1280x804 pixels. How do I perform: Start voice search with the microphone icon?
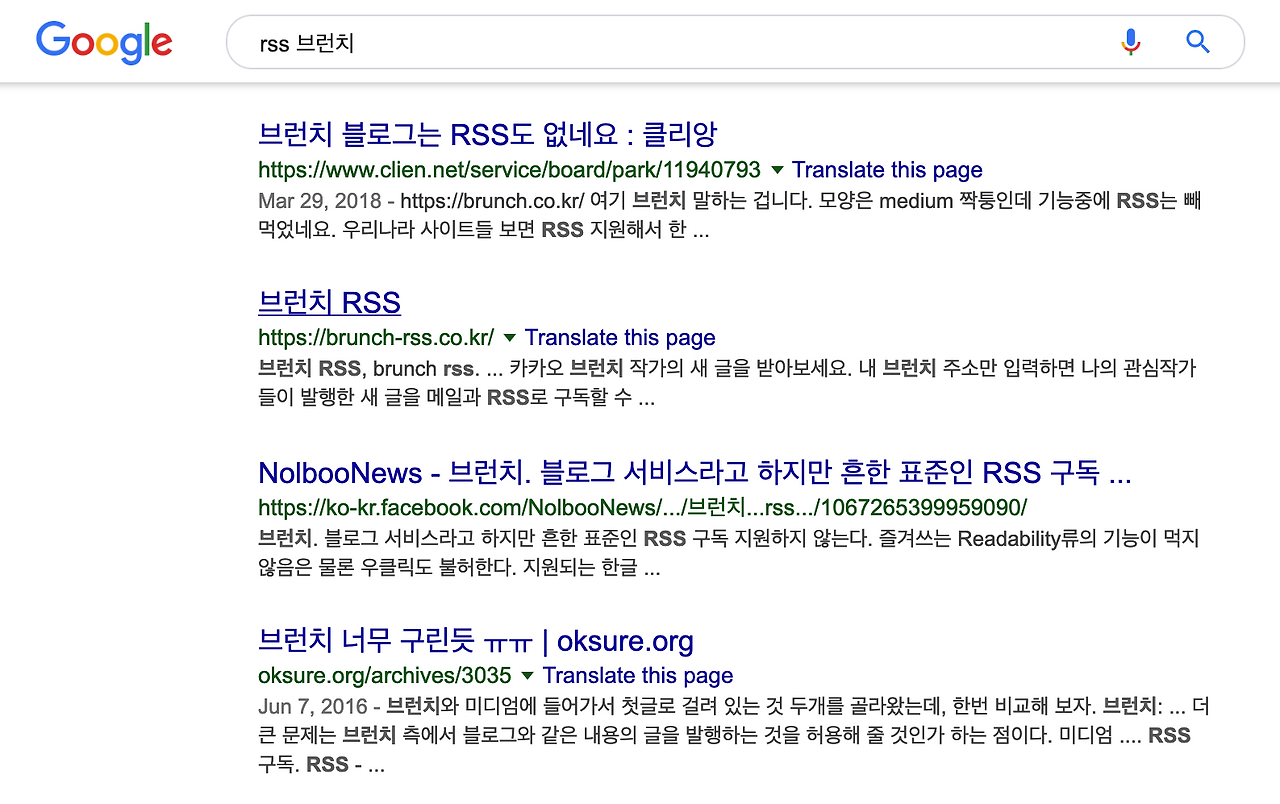[x=1131, y=42]
